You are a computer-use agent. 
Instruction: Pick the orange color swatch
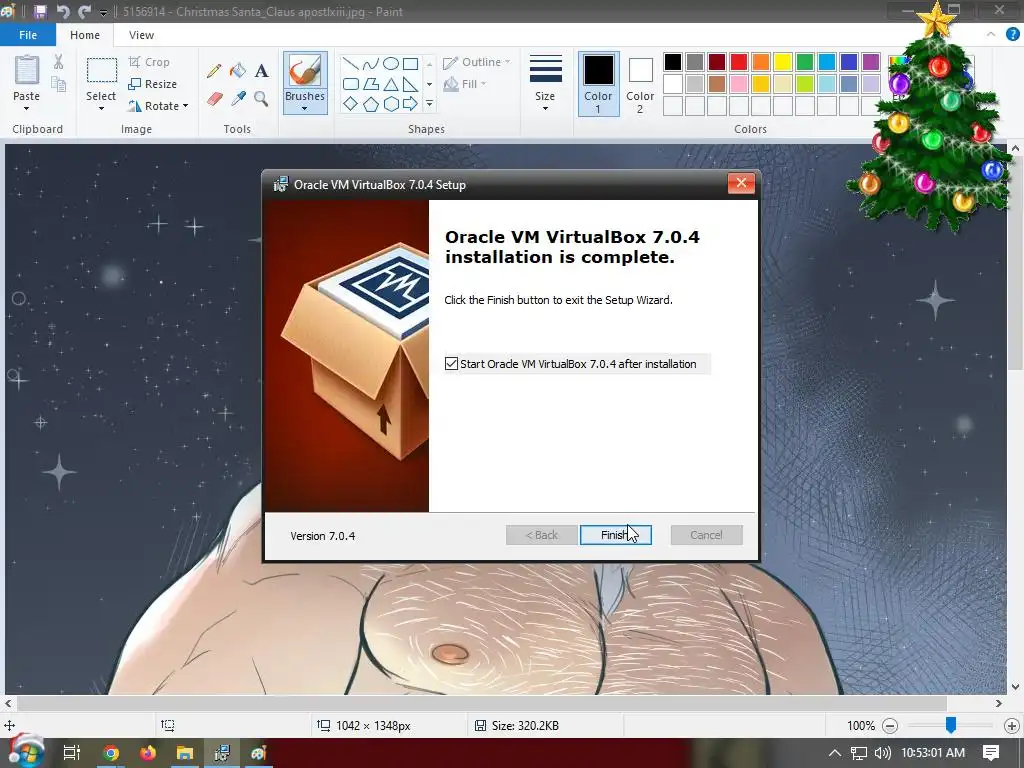pyautogui.click(x=761, y=62)
